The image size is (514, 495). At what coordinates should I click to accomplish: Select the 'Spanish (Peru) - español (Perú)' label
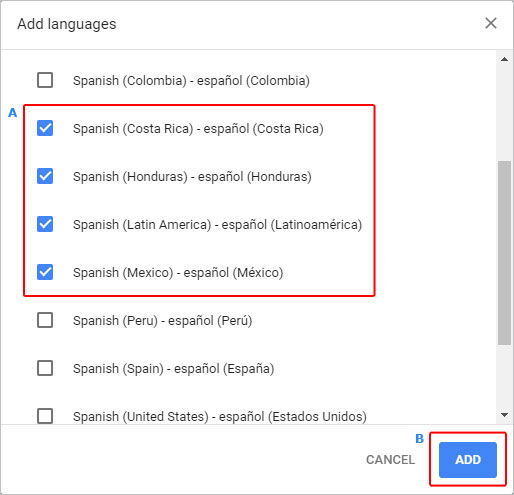(x=163, y=321)
